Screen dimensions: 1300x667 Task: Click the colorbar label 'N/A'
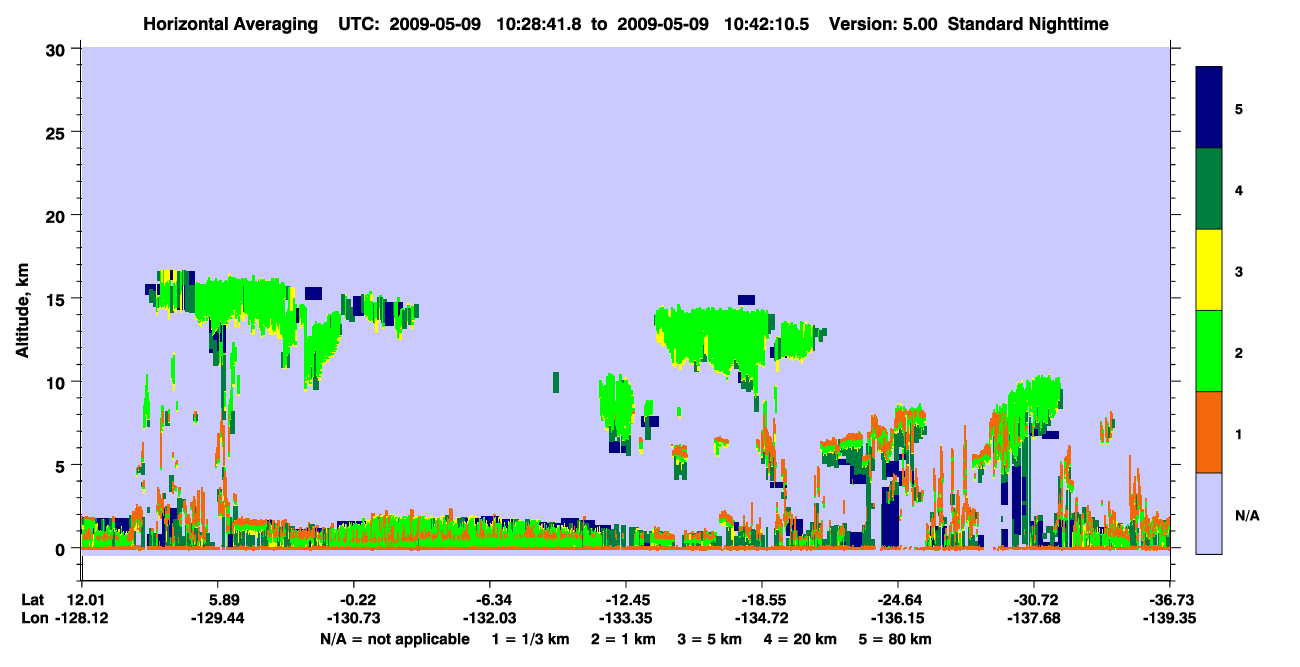1246,515
